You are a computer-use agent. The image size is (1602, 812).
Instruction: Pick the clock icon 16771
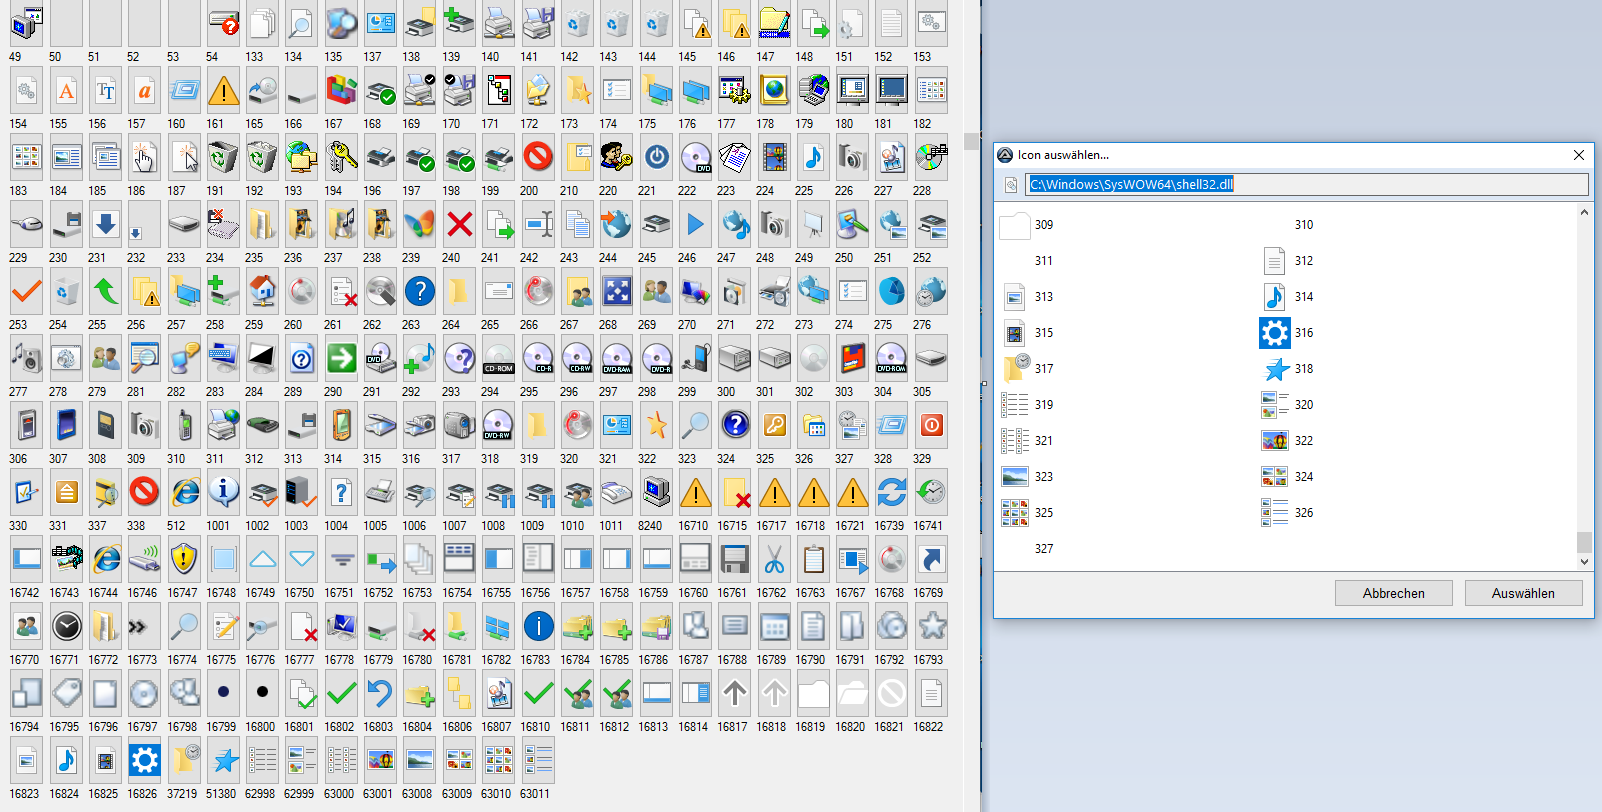click(66, 626)
